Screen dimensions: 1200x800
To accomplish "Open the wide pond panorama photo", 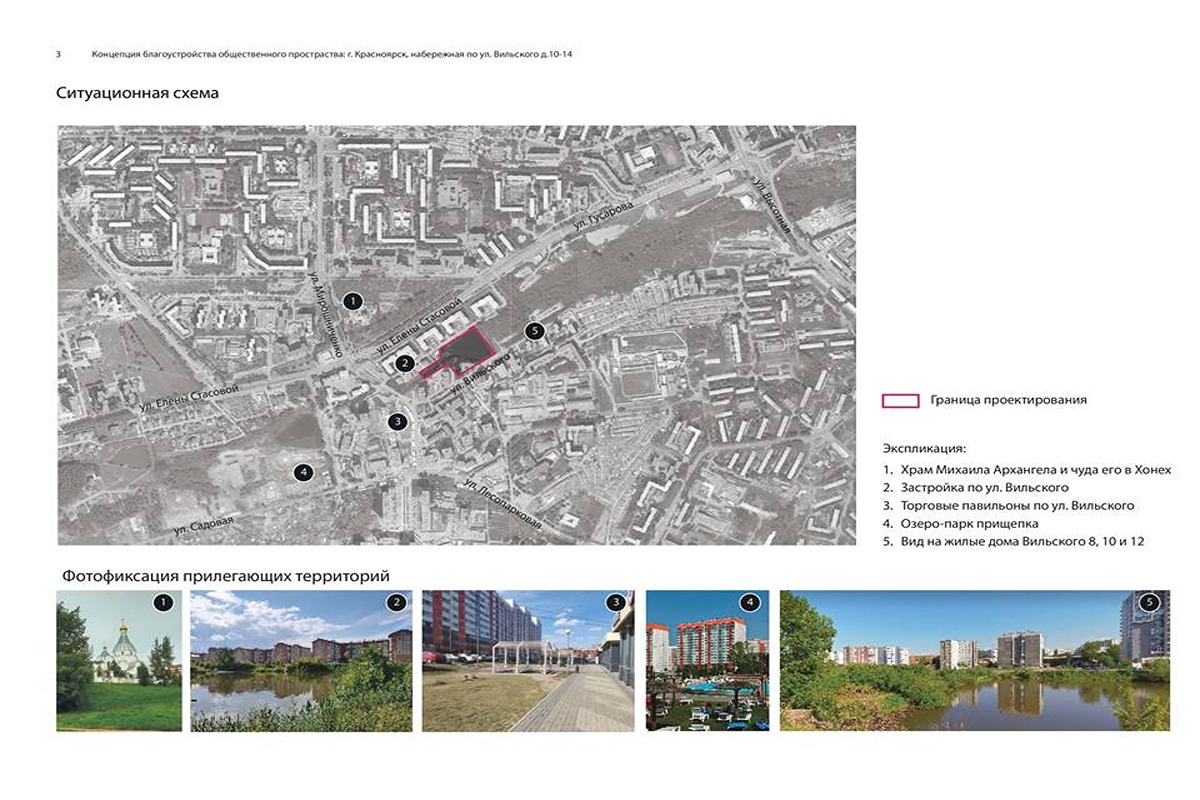I will [974, 665].
